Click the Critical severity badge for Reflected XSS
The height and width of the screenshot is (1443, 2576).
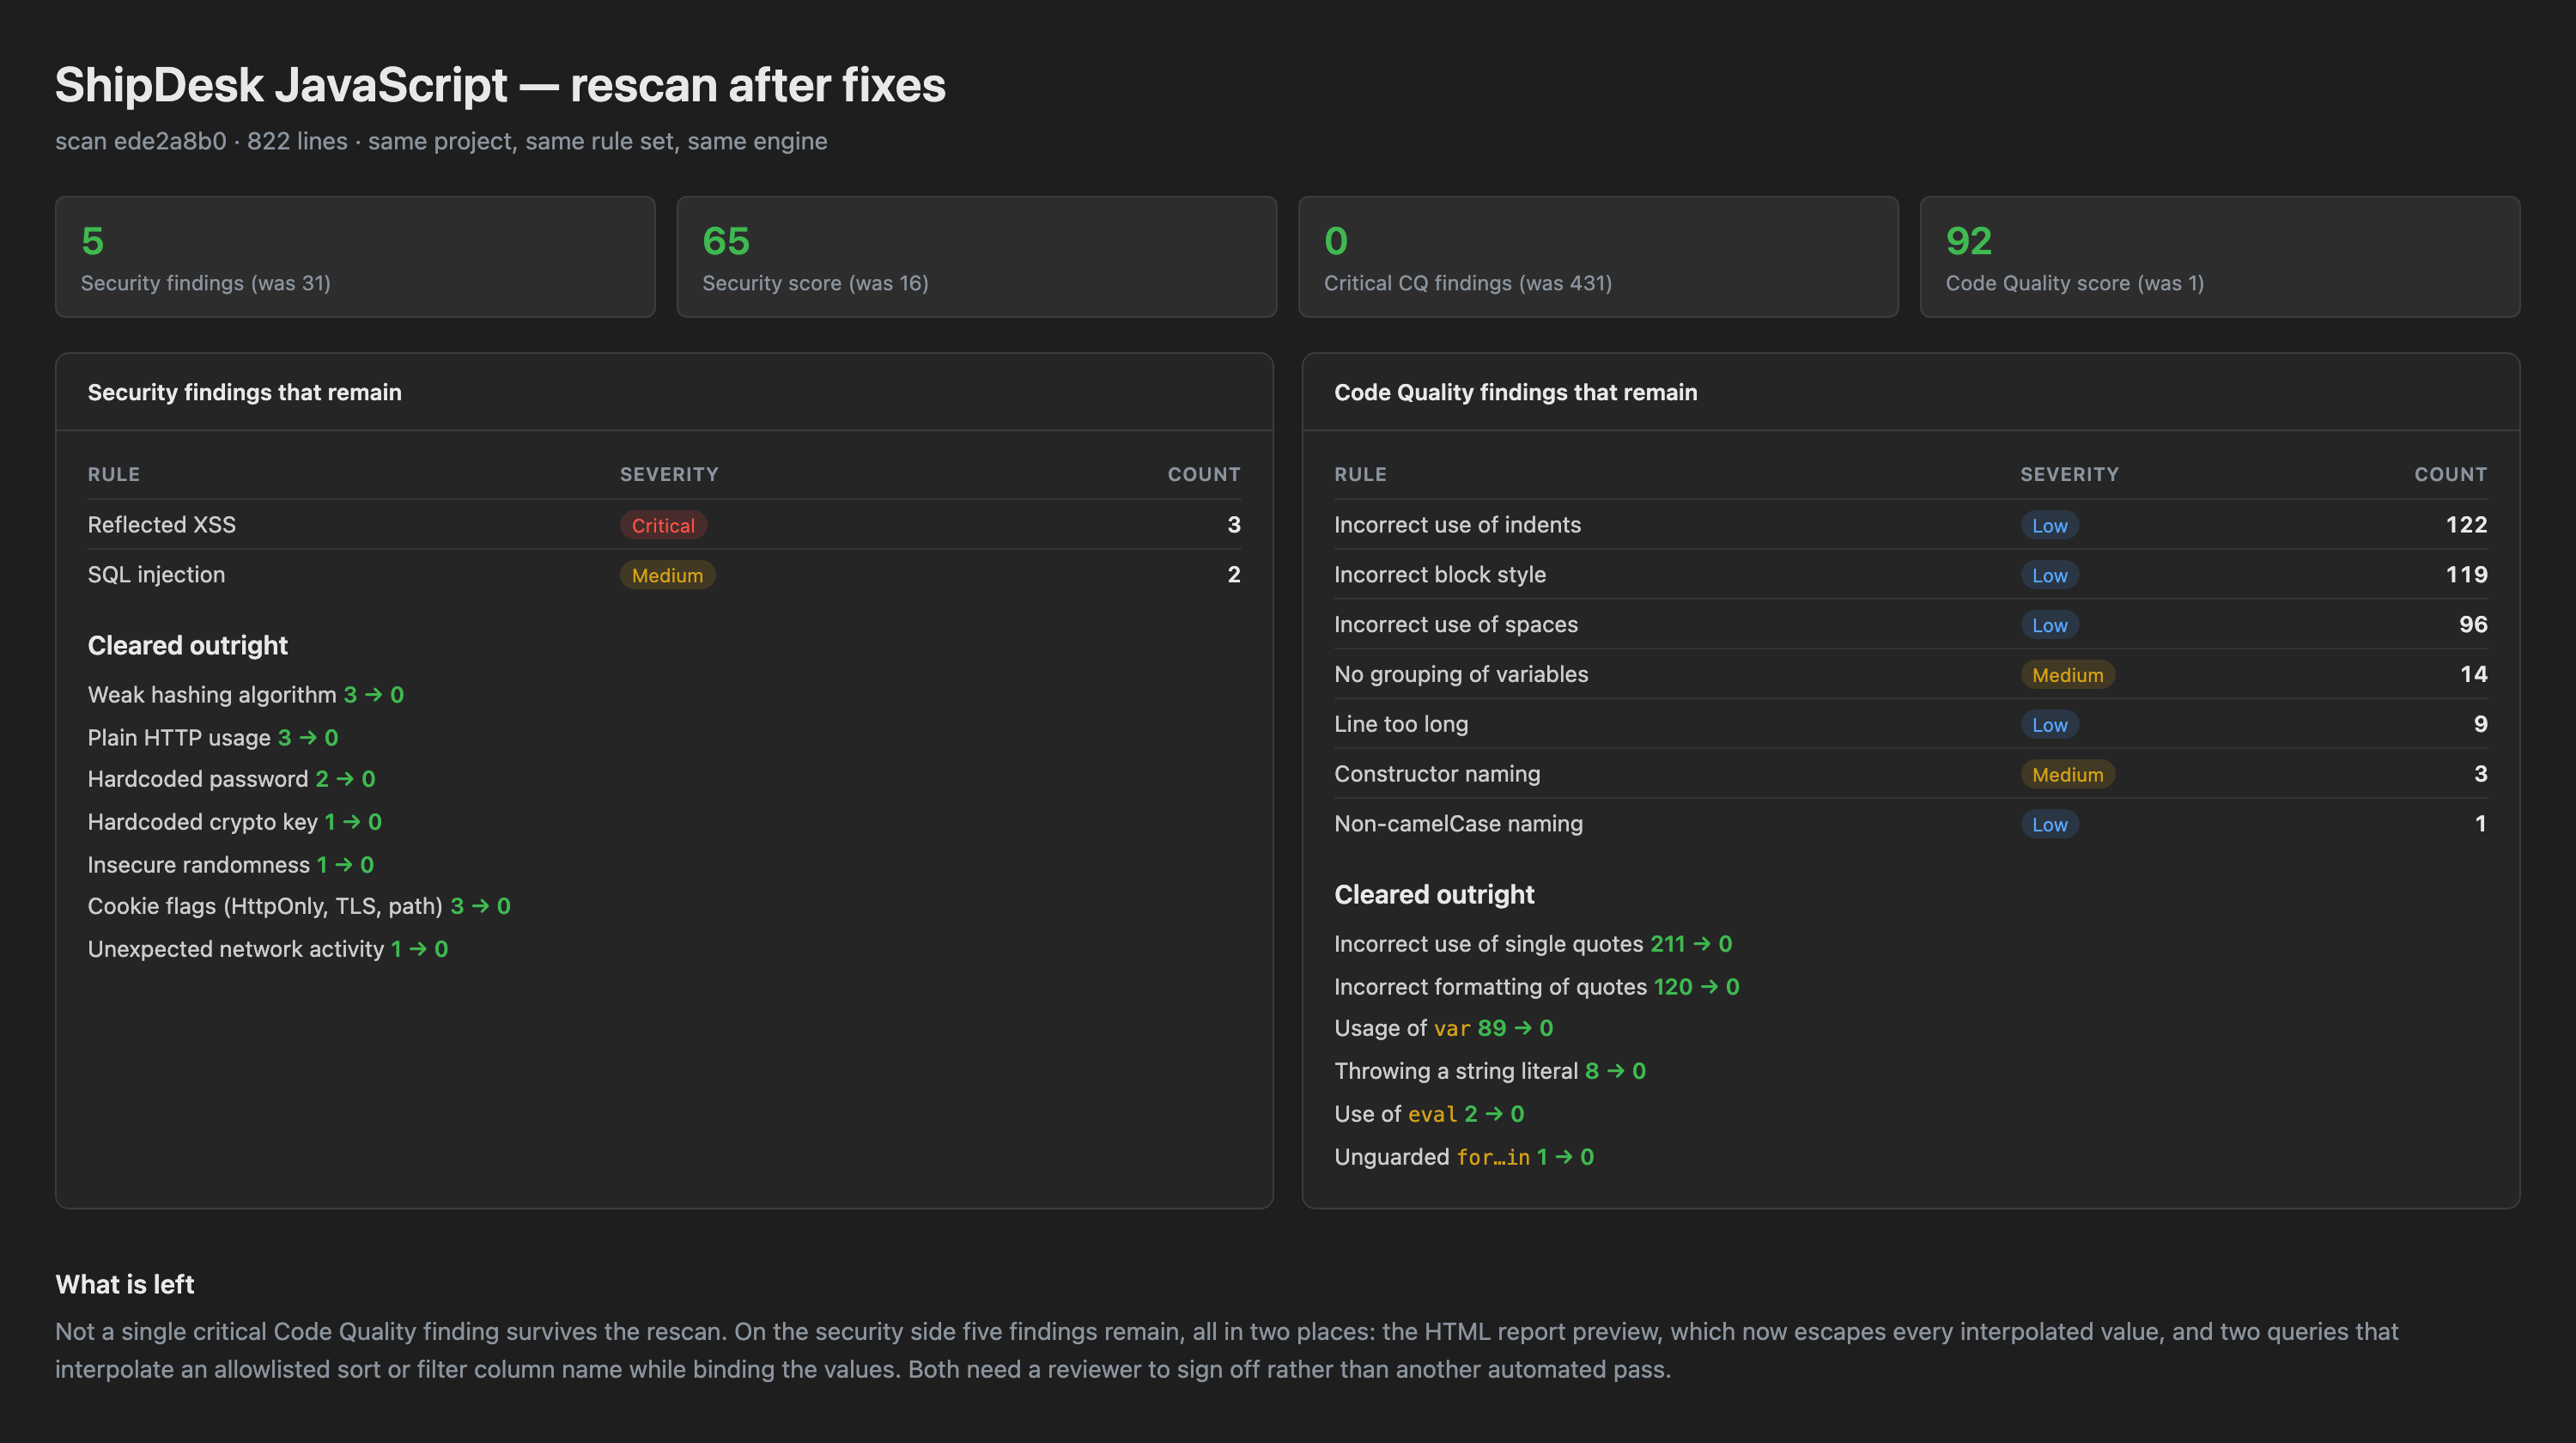[663, 525]
